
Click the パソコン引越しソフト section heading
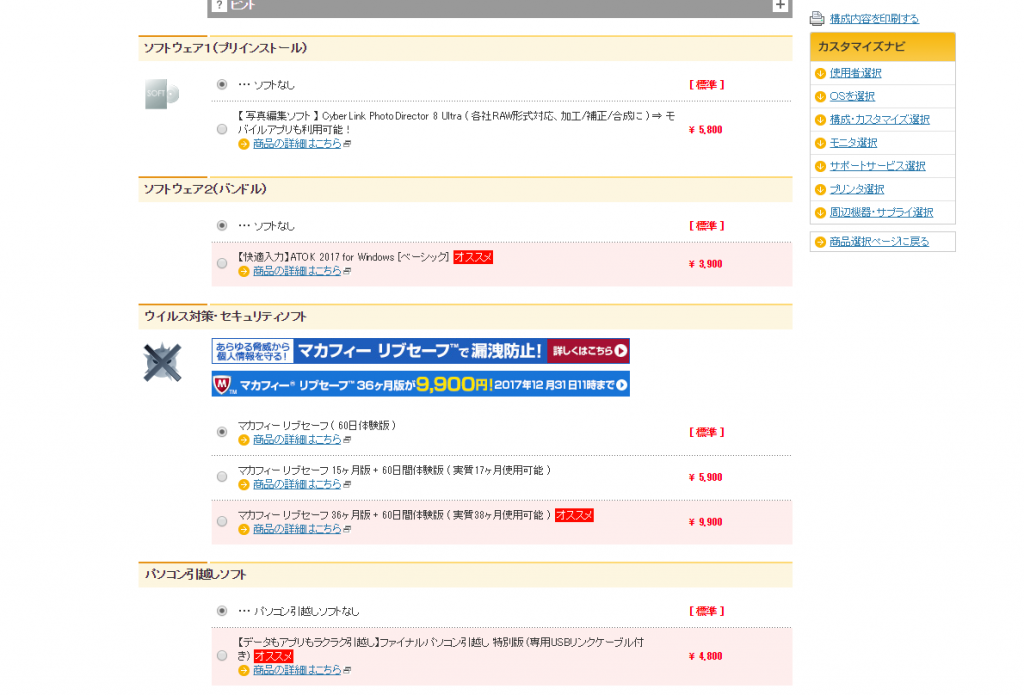pyautogui.click(x=195, y=575)
